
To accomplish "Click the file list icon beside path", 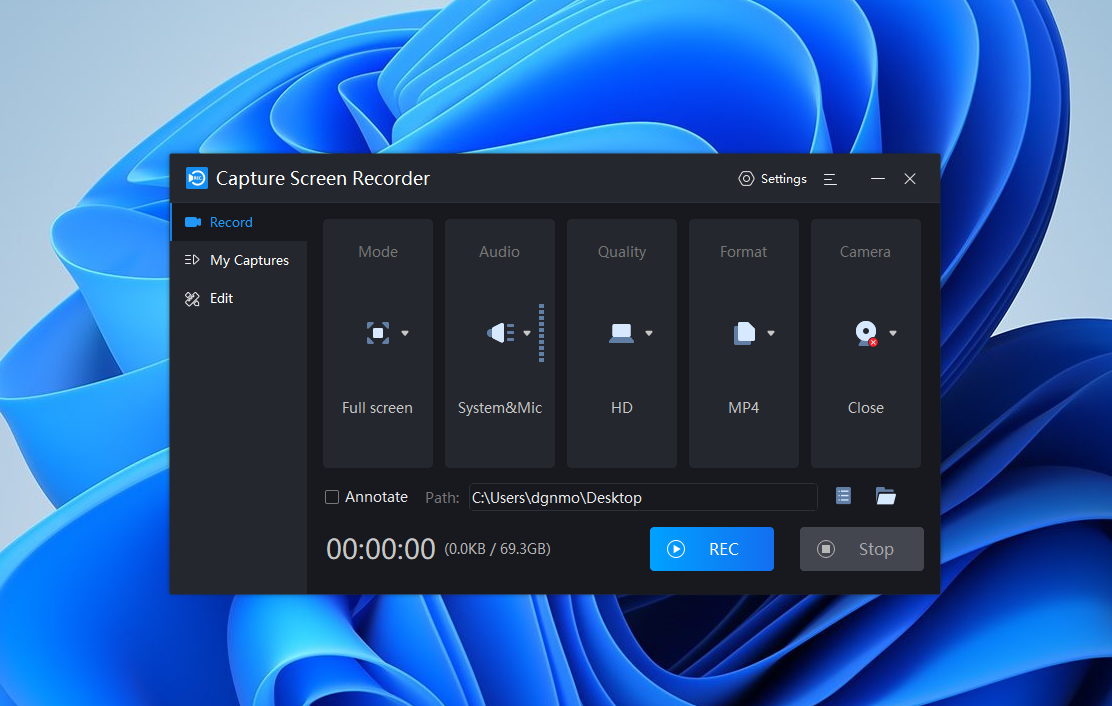I will [843, 496].
